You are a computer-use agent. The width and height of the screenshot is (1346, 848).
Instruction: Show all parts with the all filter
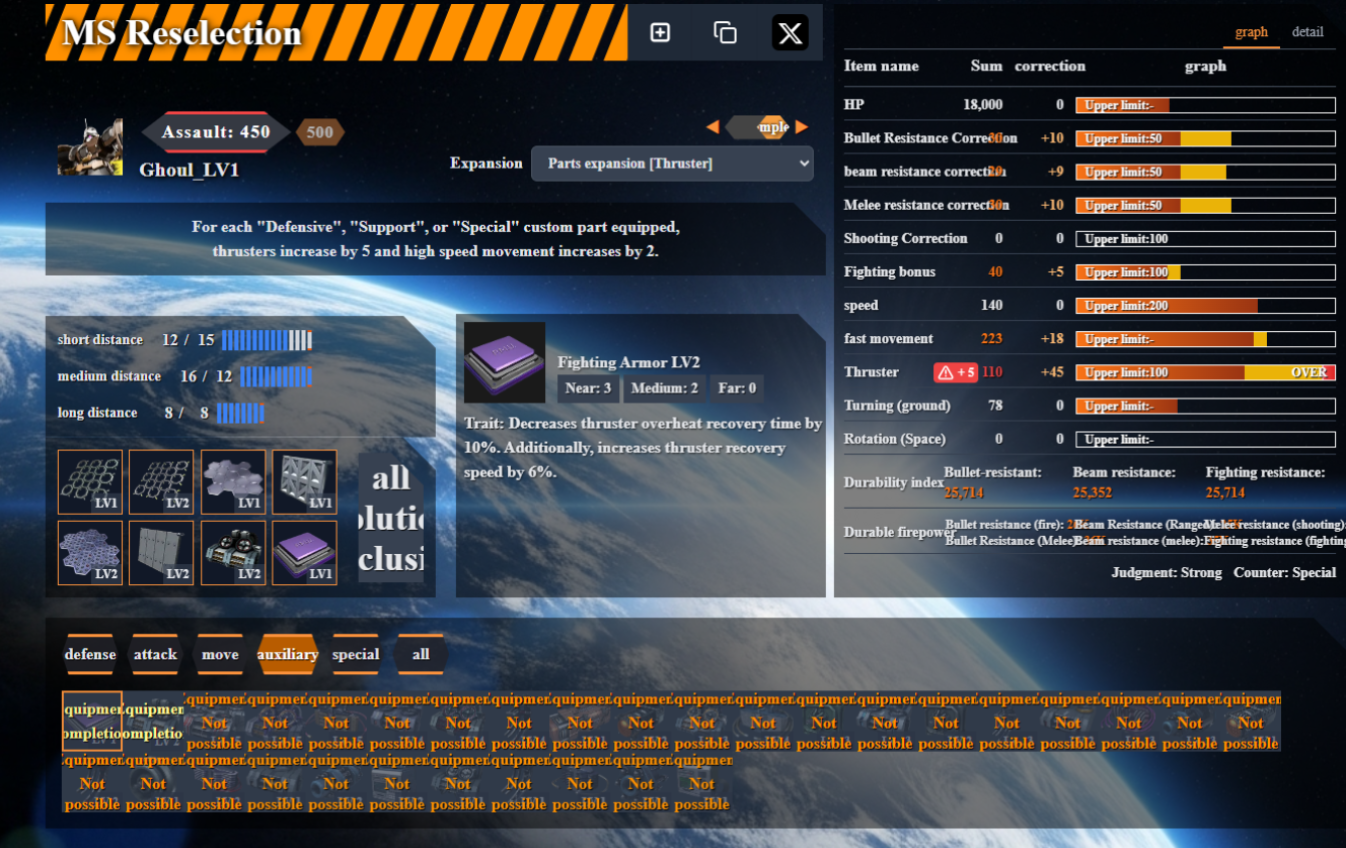tap(420, 655)
